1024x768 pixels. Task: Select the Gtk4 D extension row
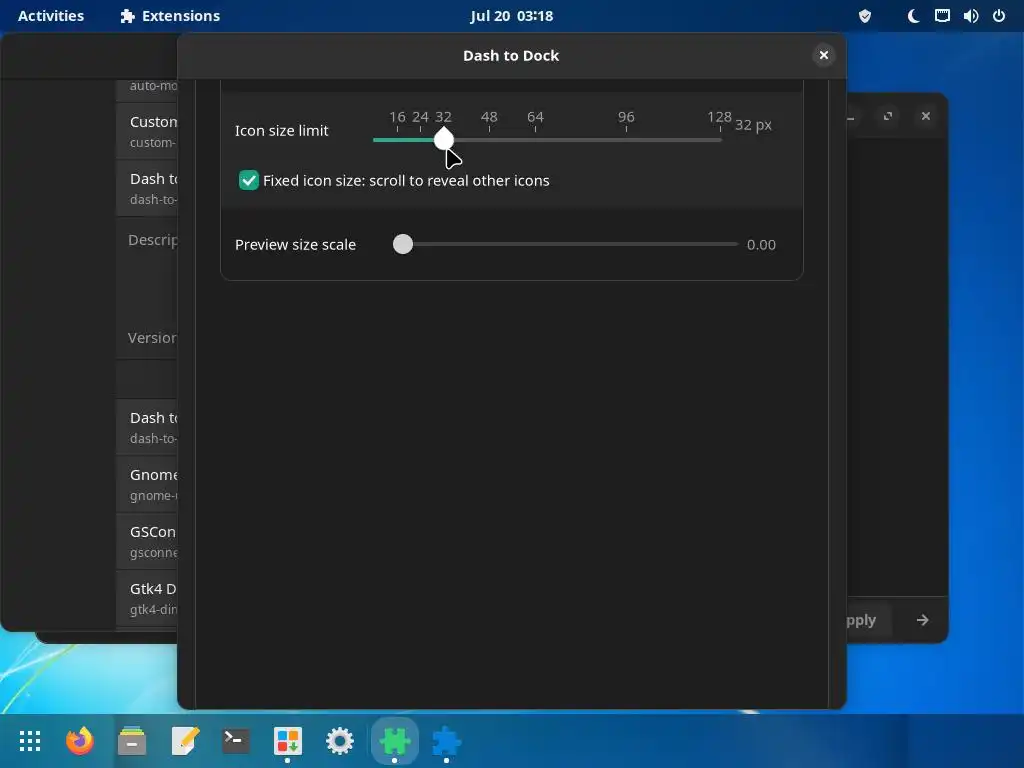147,598
